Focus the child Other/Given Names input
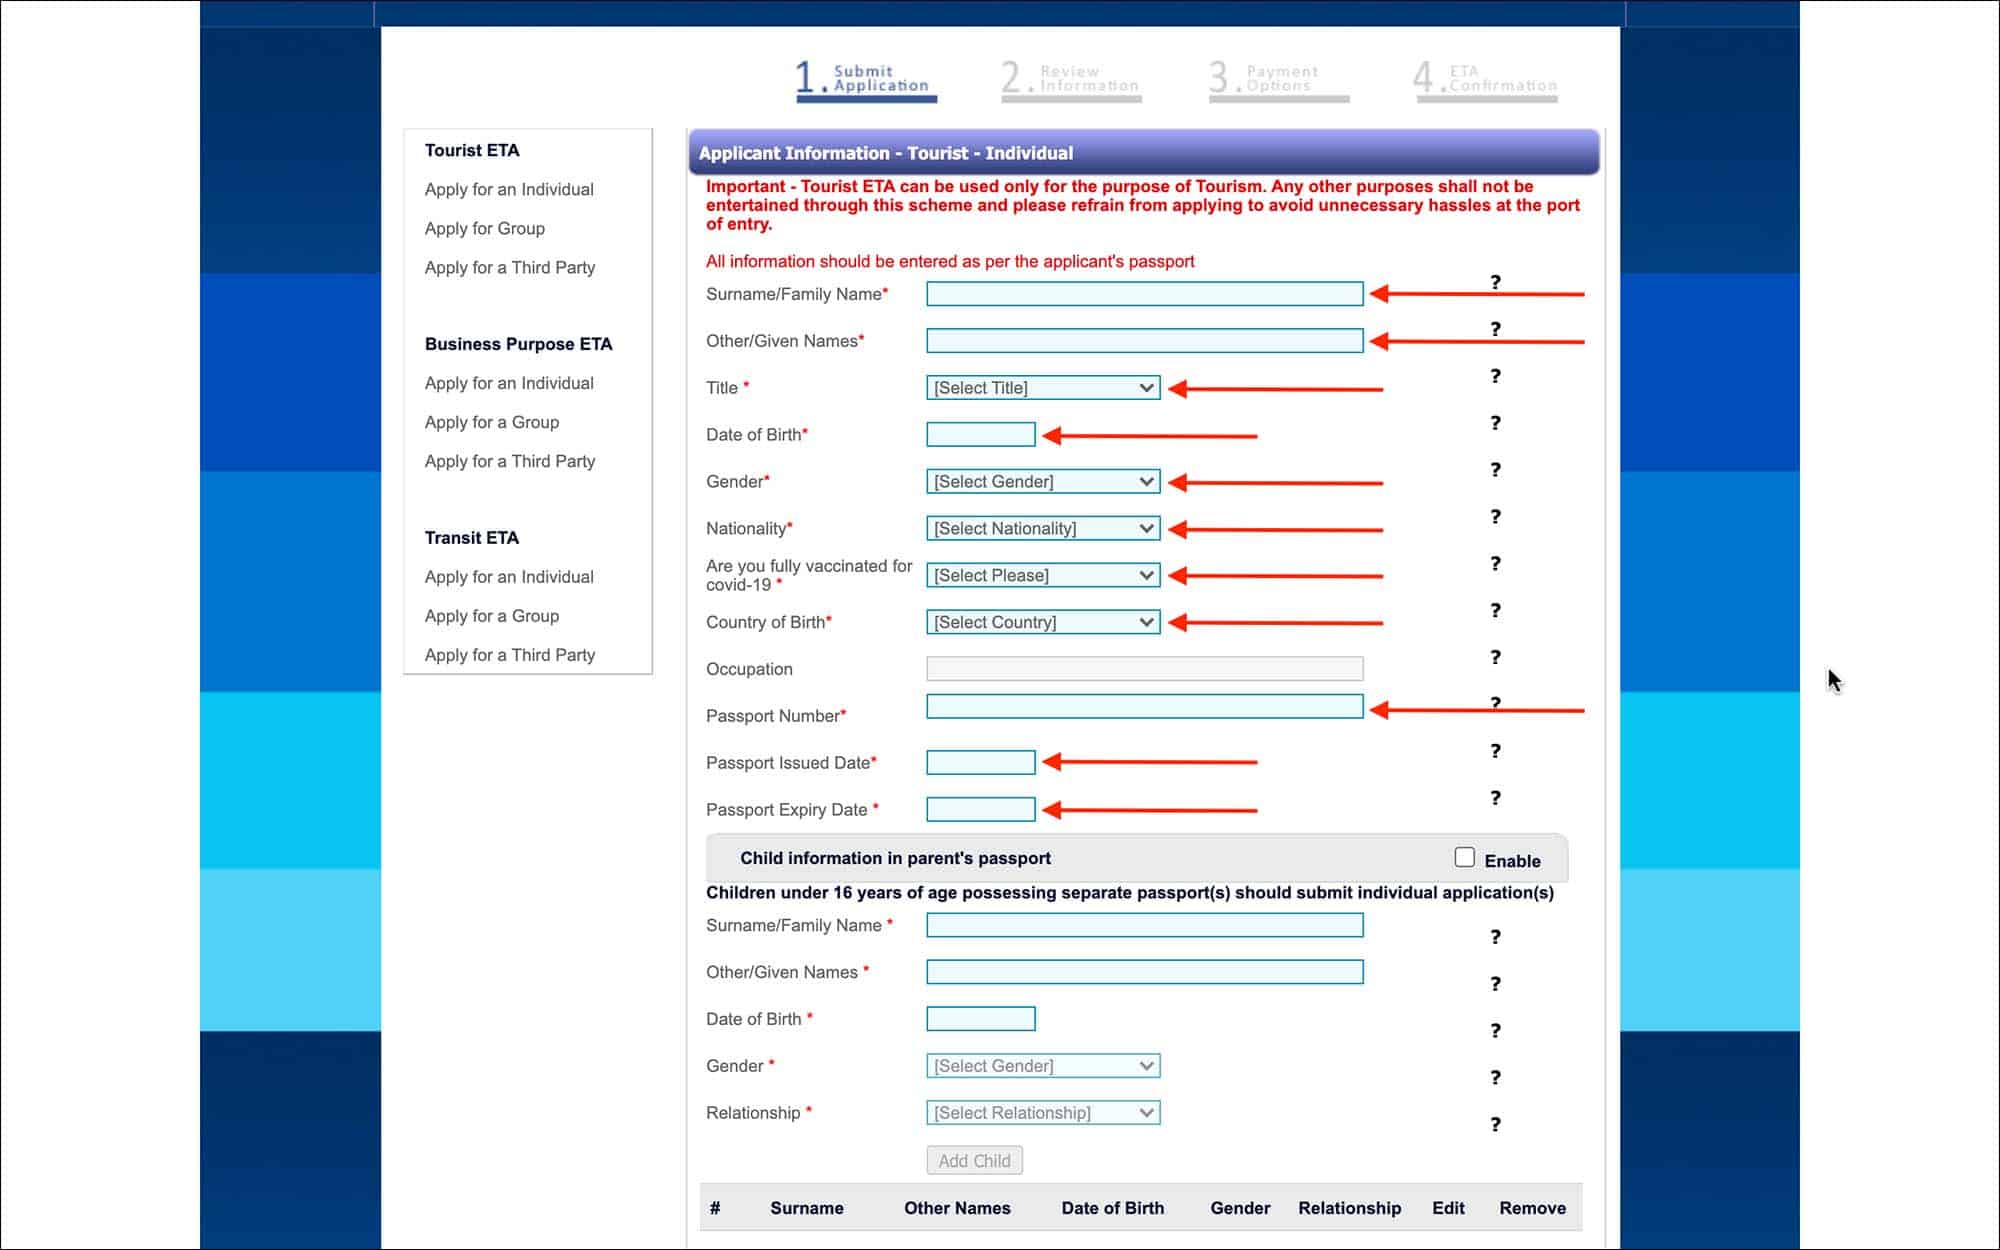Image resolution: width=2000 pixels, height=1250 pixels. [1145, 972]
